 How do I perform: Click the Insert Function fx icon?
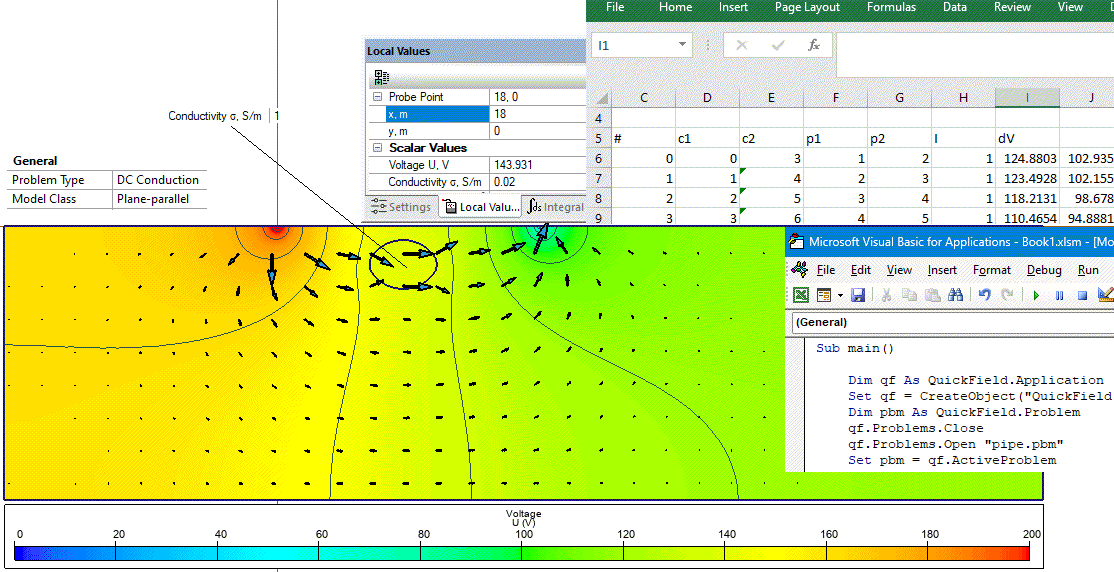click(x=814, y=45)
